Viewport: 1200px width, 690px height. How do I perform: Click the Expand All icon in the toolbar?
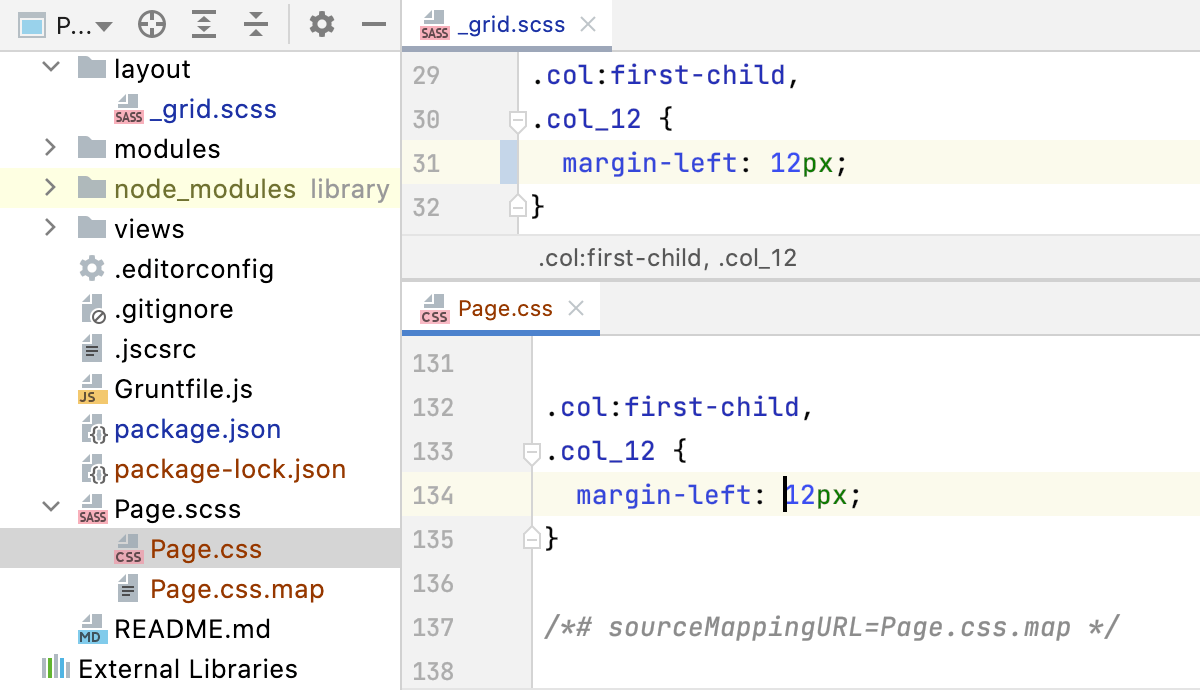(x=204, y=24)
